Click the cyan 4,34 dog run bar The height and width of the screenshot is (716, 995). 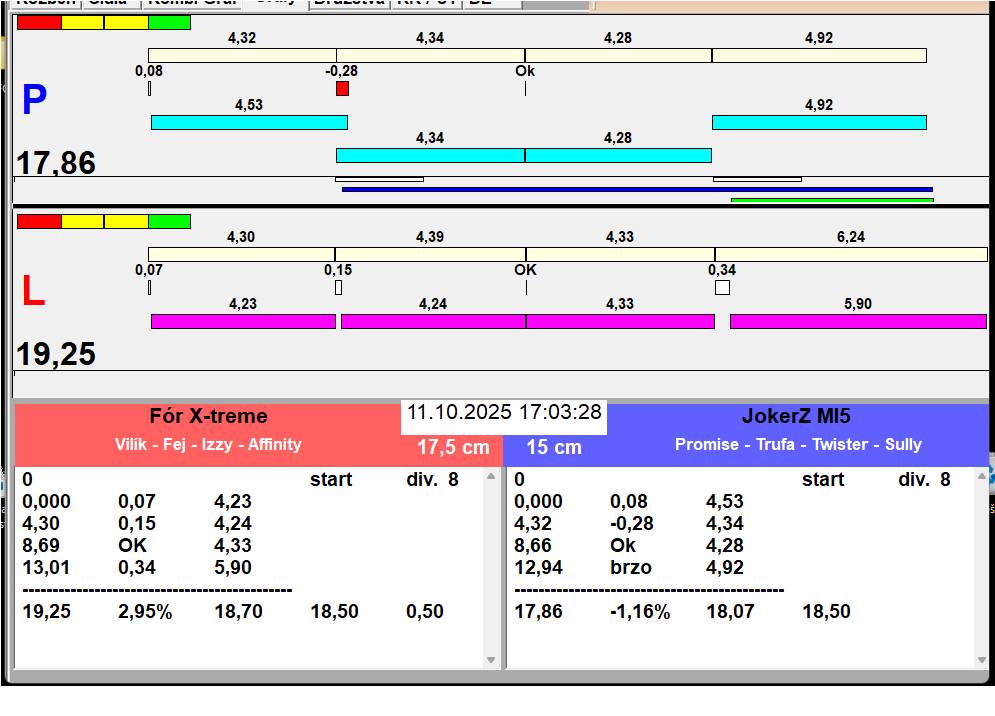point(431,156)
